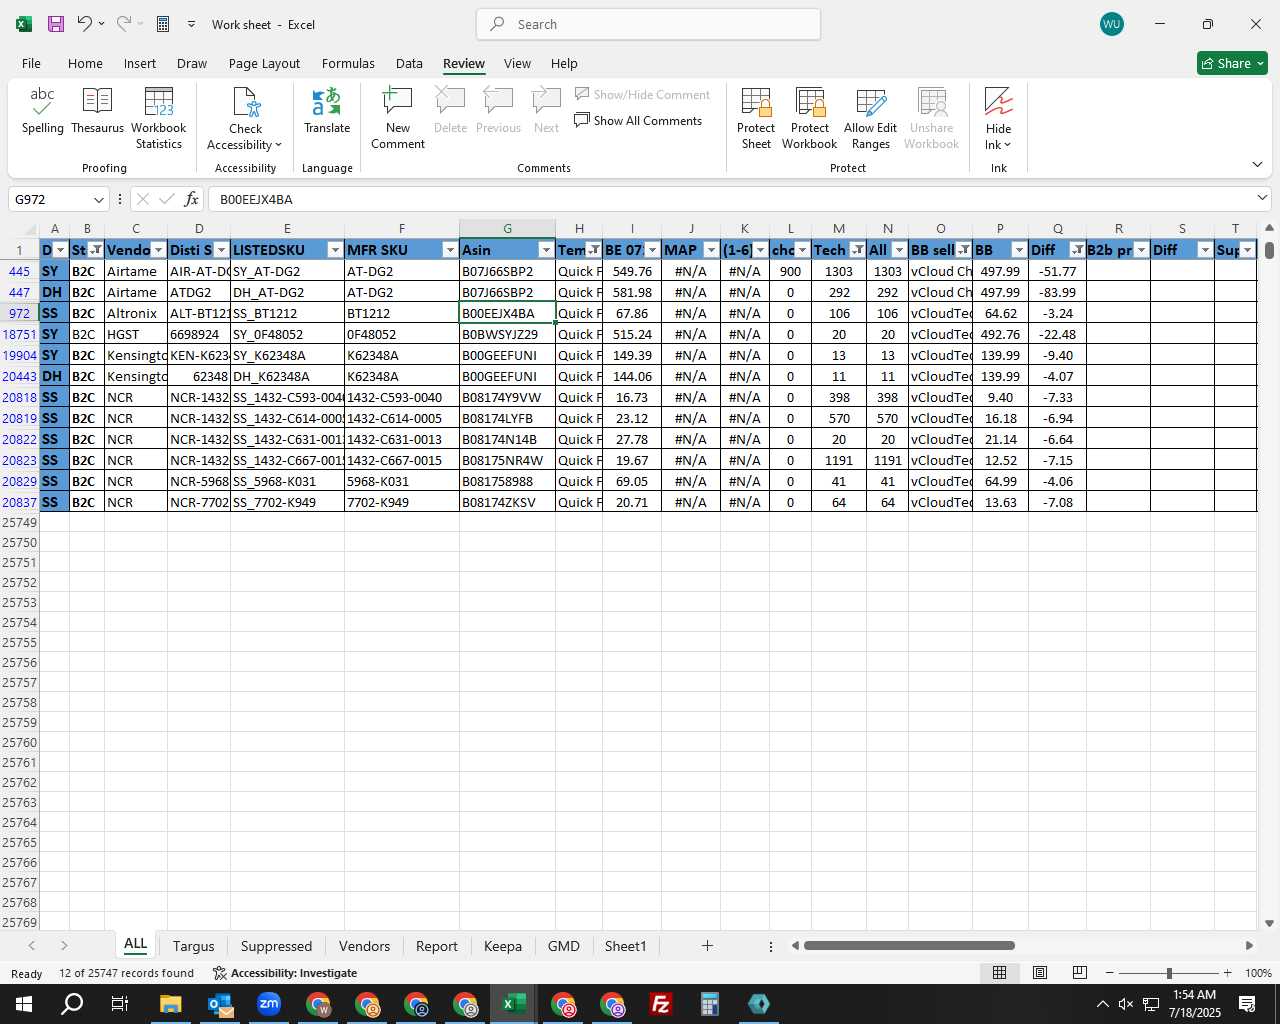Open Customize Quick Access Toolbar dropdown
This screenshot has height=1024, width=1280.
click(x=191, y=24)
